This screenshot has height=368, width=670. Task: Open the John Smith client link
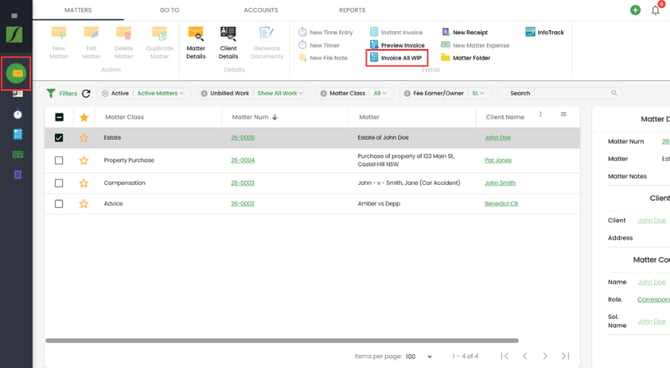(x=500, y=183)
